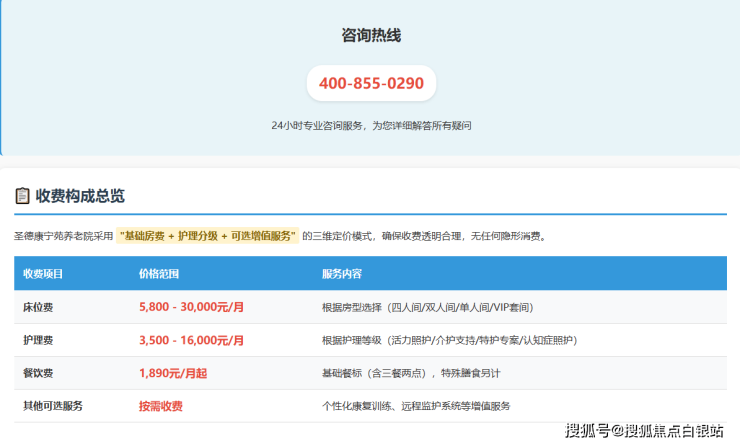Click the 护理费 care level description
Image resolution: width=740 pixels, height=446 pixels.
[x=449, y=340]
